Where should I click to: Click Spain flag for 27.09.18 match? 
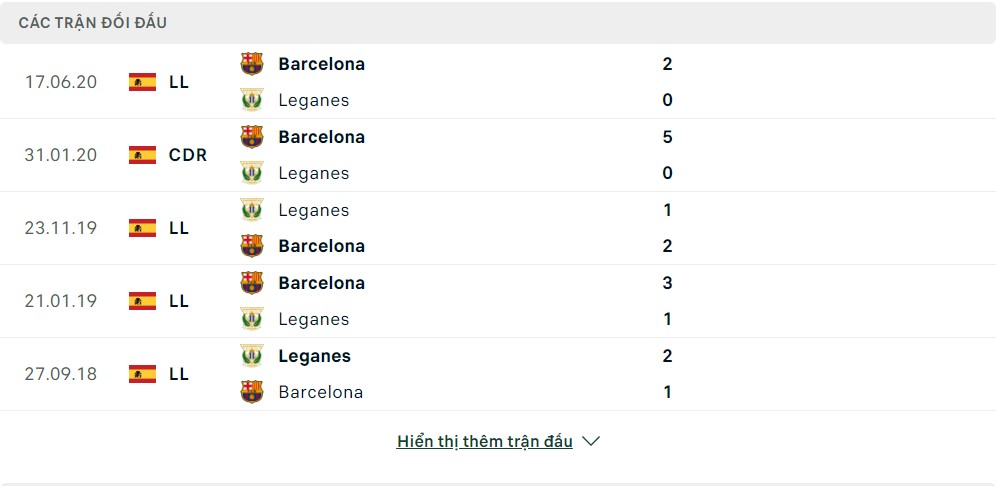point(142,374)
